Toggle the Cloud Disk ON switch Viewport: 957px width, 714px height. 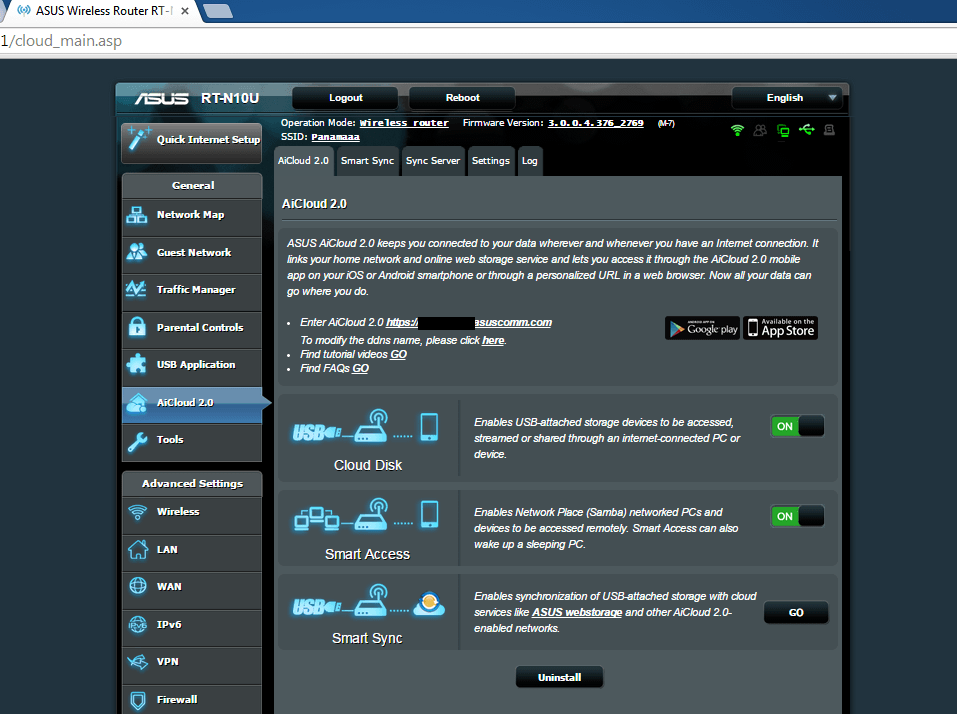[x=797, y=426]
